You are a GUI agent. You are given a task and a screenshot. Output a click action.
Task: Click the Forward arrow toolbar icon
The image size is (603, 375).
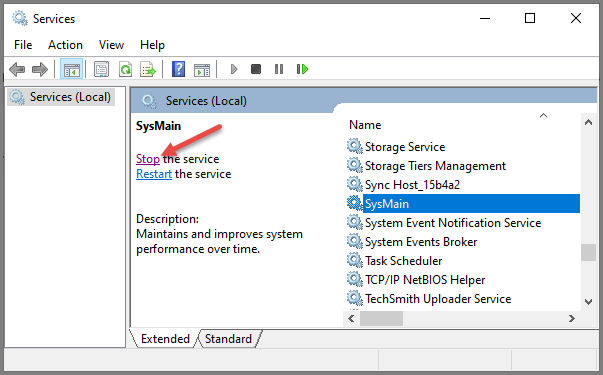(x=40, y=70)
